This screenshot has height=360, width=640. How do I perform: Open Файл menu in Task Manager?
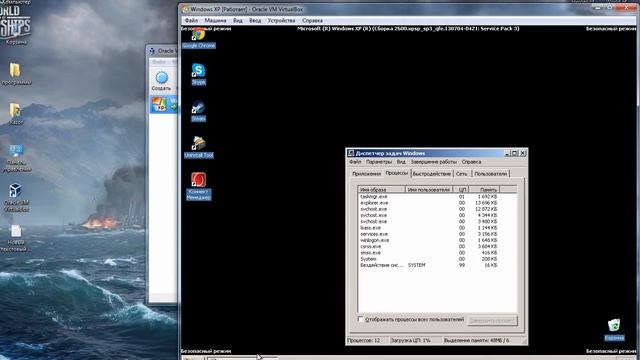pos(355,162)
